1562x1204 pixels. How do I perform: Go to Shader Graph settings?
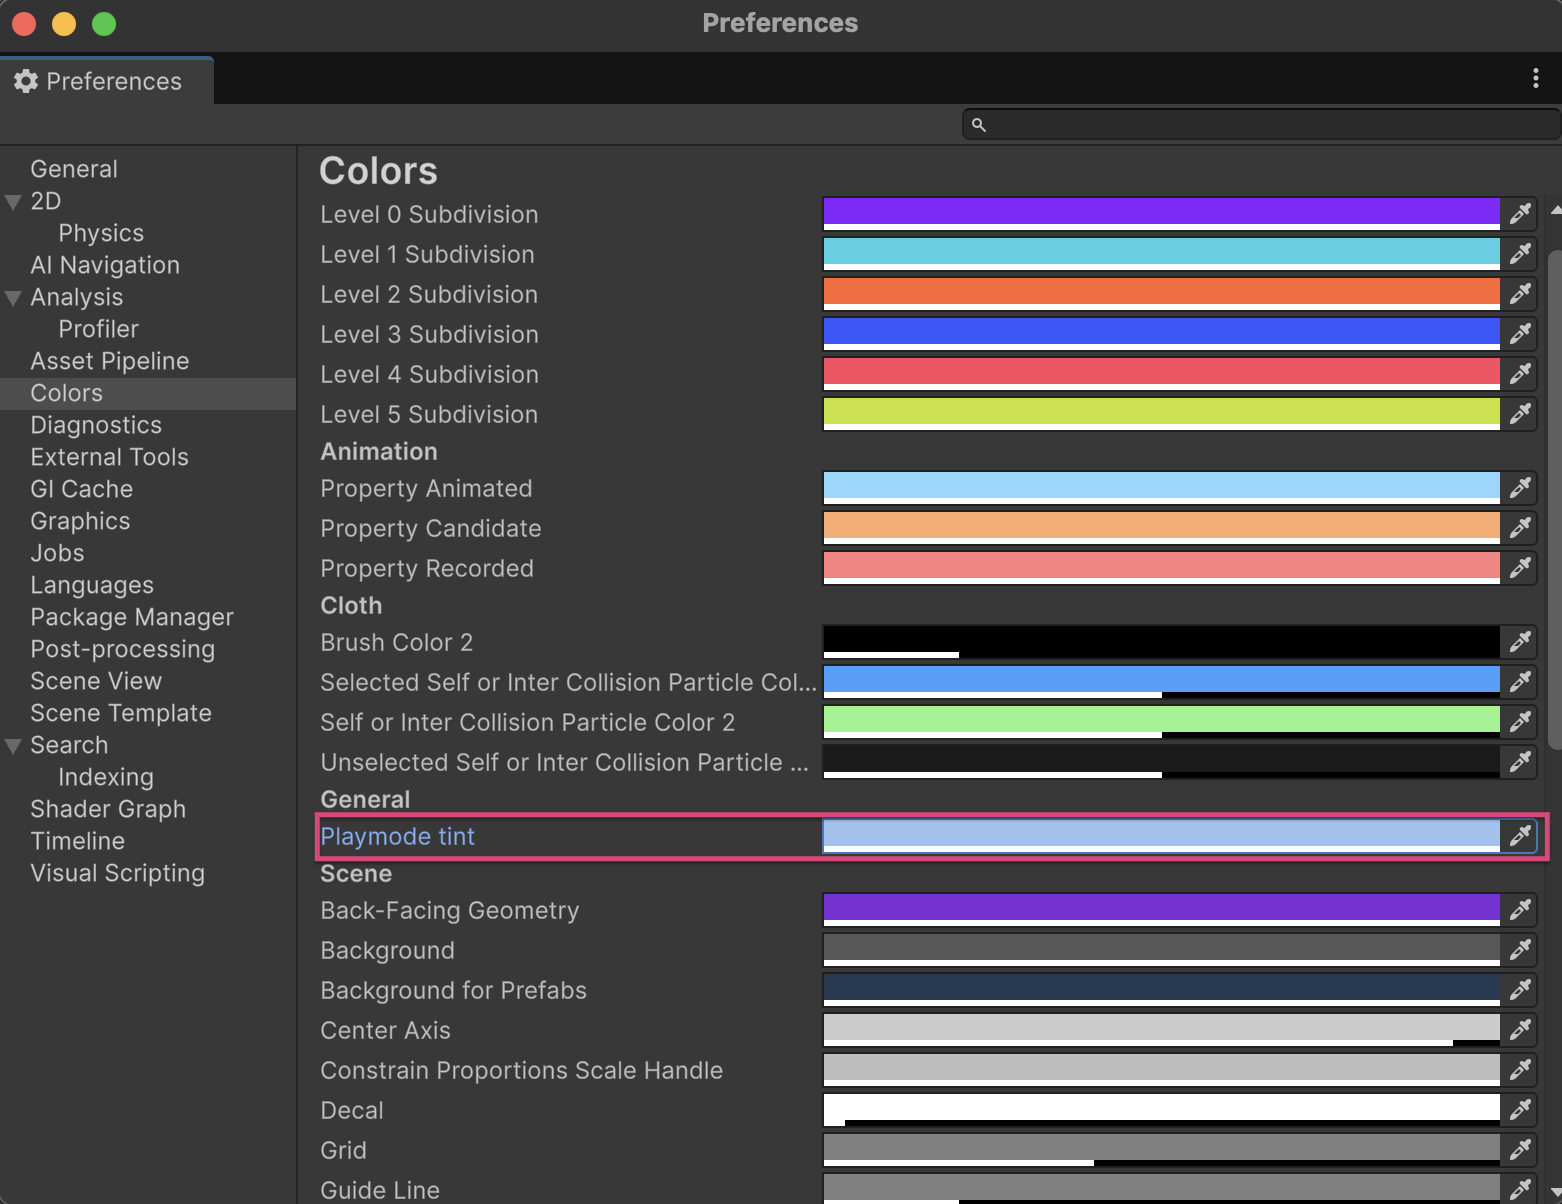coord(108,809)
